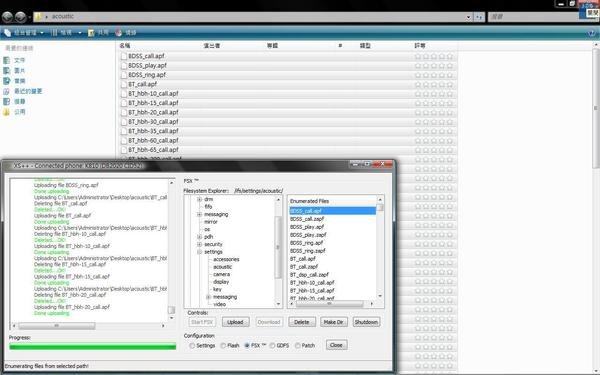This screenshot has height=375, width=600.
Task: Open the Documents favorite link icon
Action: (x=7, y=60)
